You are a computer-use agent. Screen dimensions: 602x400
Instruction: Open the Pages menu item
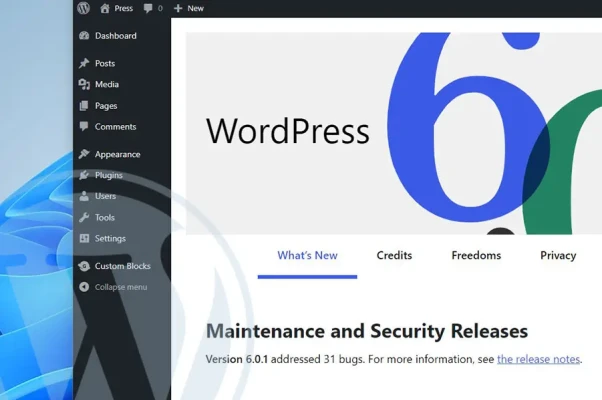pyautogui.click(x=106, y=106)
